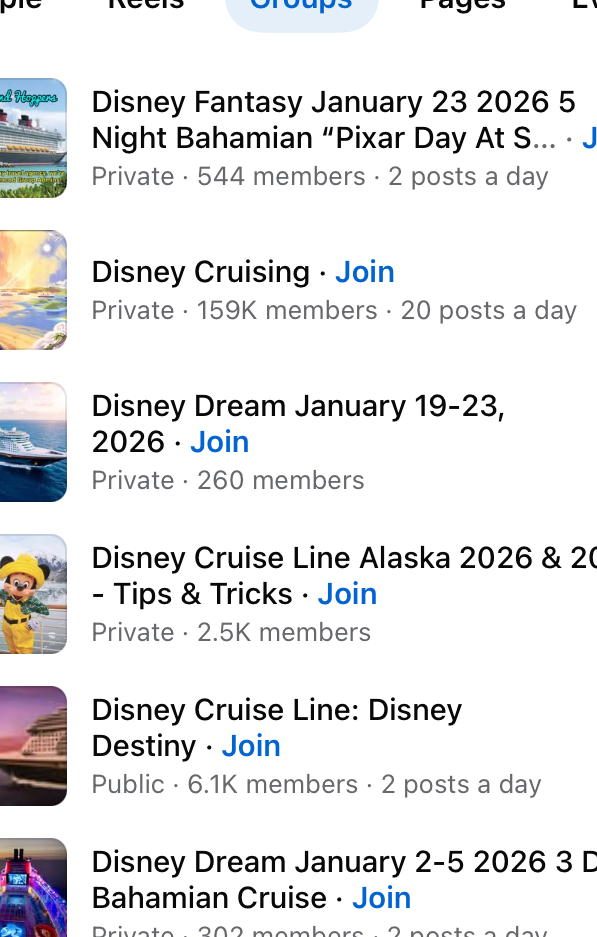597x937 pixels.
Task: Switch to the Reels tab
Action: point(145,6)
